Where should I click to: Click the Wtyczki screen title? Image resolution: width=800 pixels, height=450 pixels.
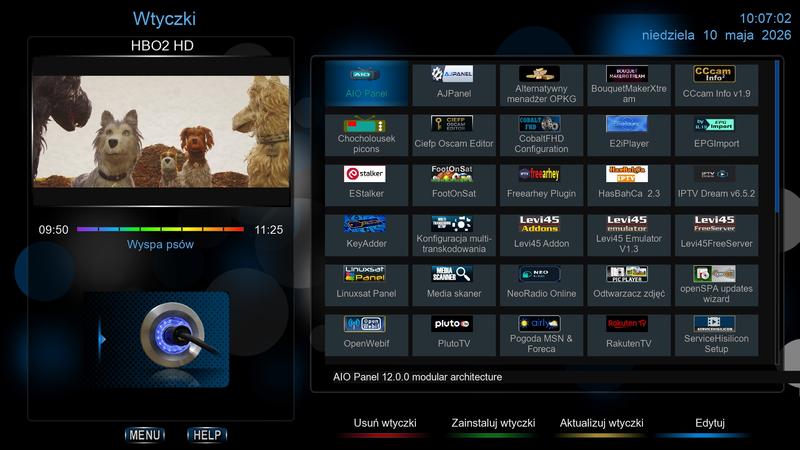click(164, 19)
